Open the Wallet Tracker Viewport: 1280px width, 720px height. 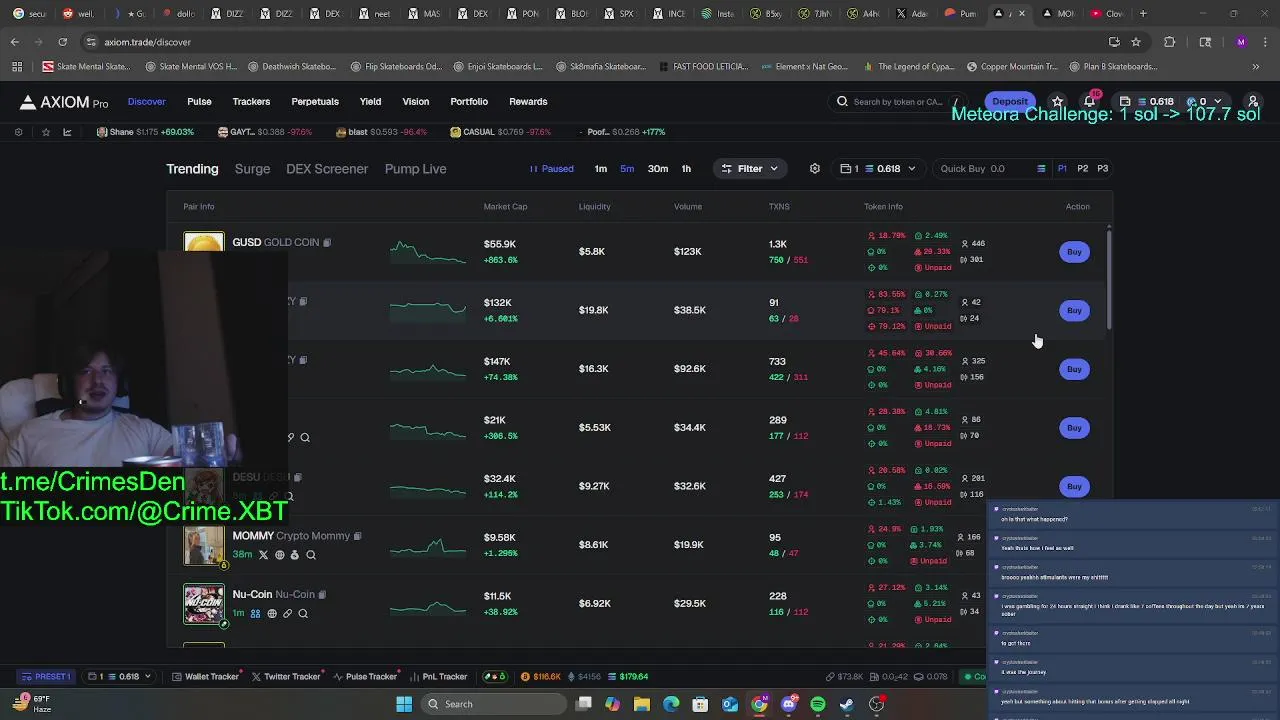tap(205, 677)
